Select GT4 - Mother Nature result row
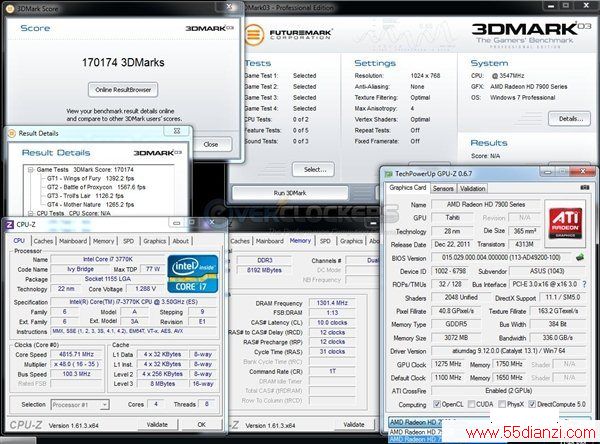 90,204
